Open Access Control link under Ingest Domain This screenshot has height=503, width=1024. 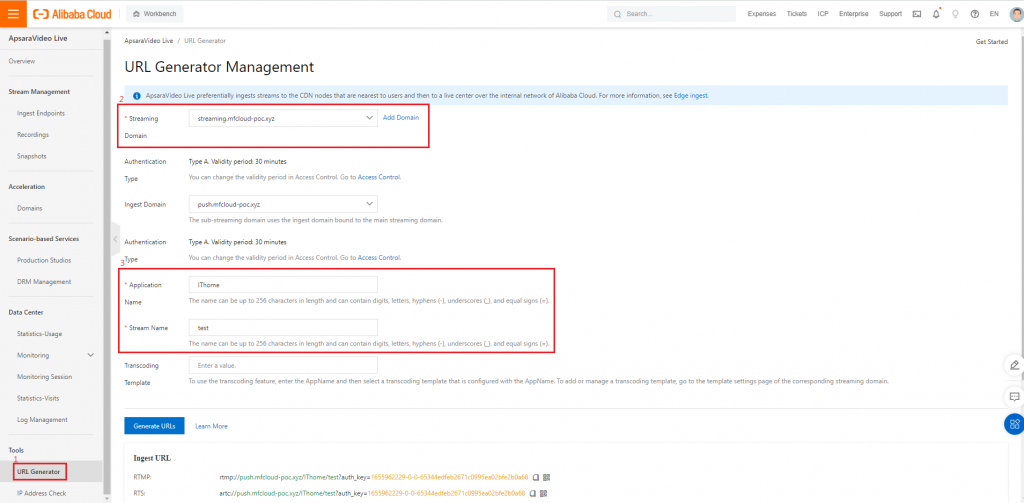[x=379, y=258]
